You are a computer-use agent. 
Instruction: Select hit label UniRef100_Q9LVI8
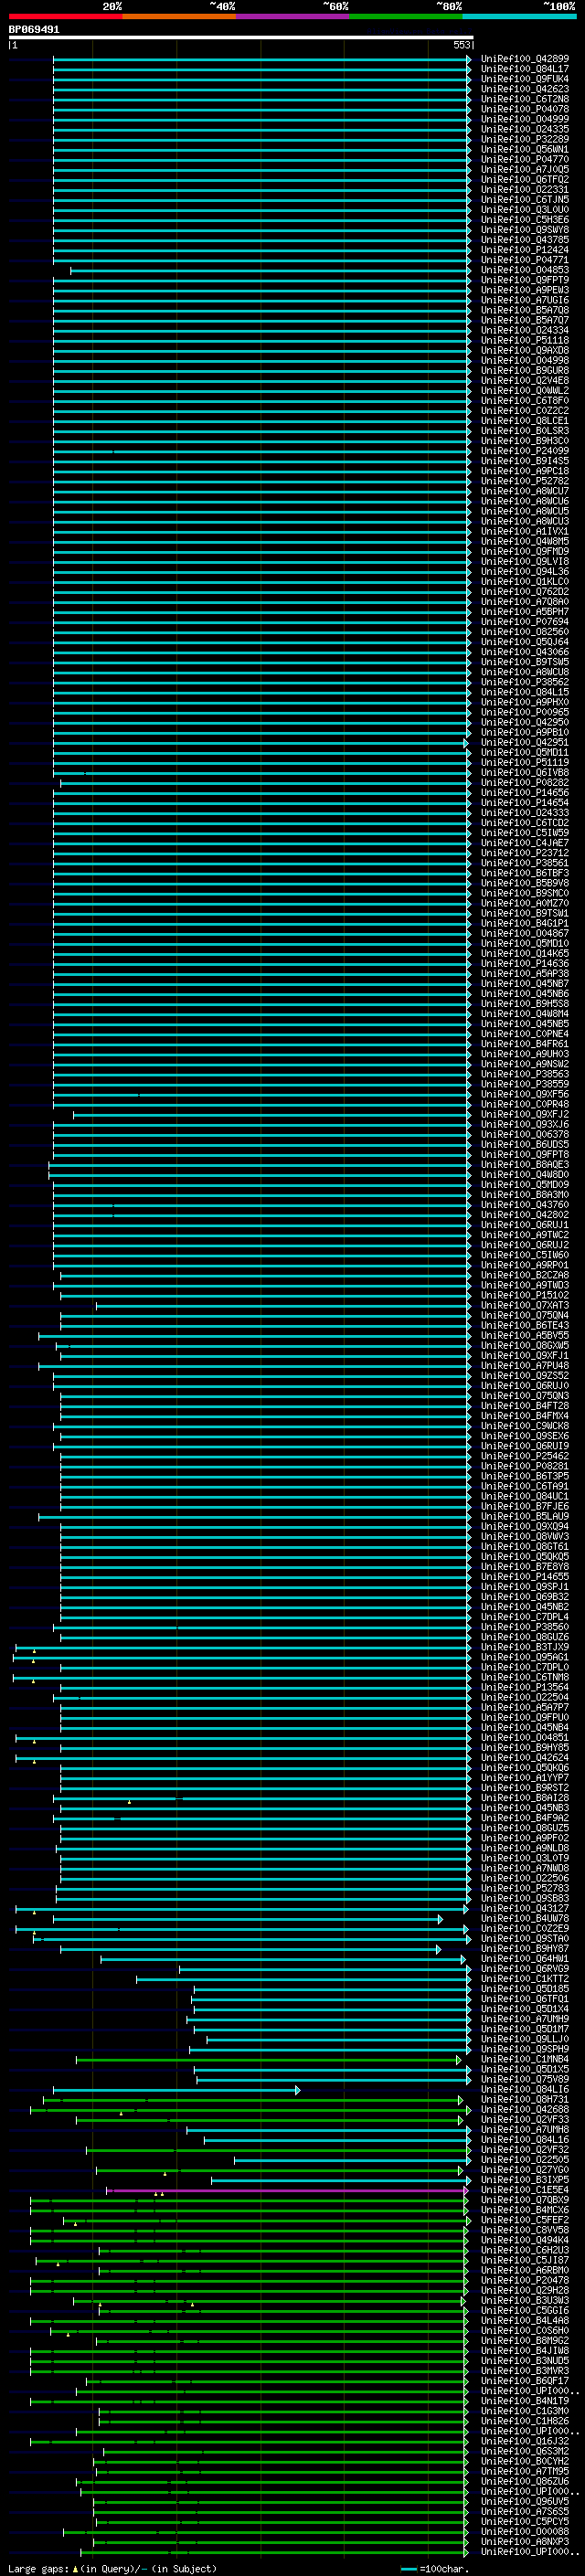525,561
